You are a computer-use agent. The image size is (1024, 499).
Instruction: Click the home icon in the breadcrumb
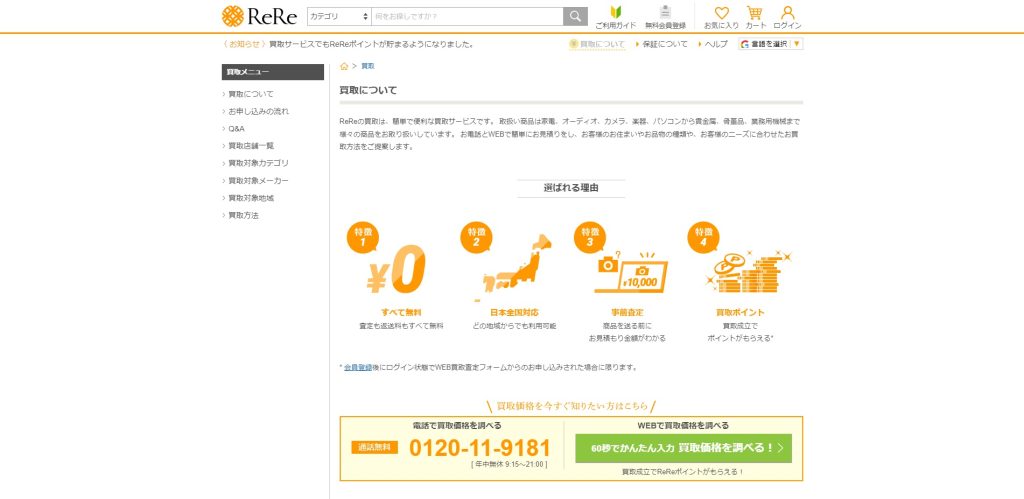[344, 66]
